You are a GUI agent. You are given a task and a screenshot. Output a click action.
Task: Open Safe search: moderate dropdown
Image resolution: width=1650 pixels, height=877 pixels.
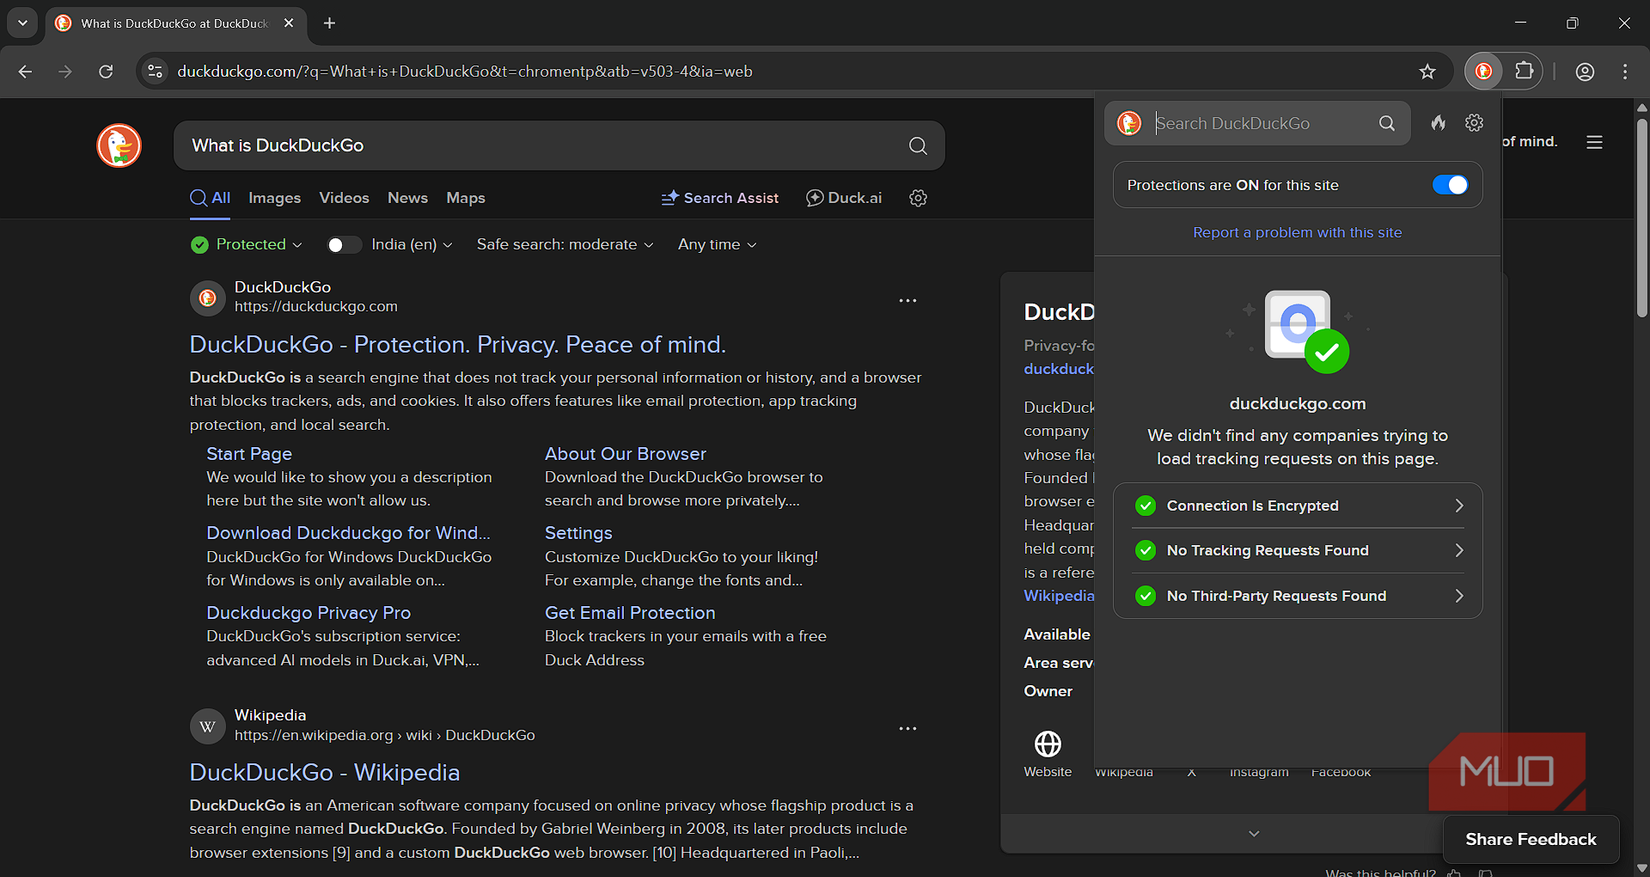(x=565, y=245)
